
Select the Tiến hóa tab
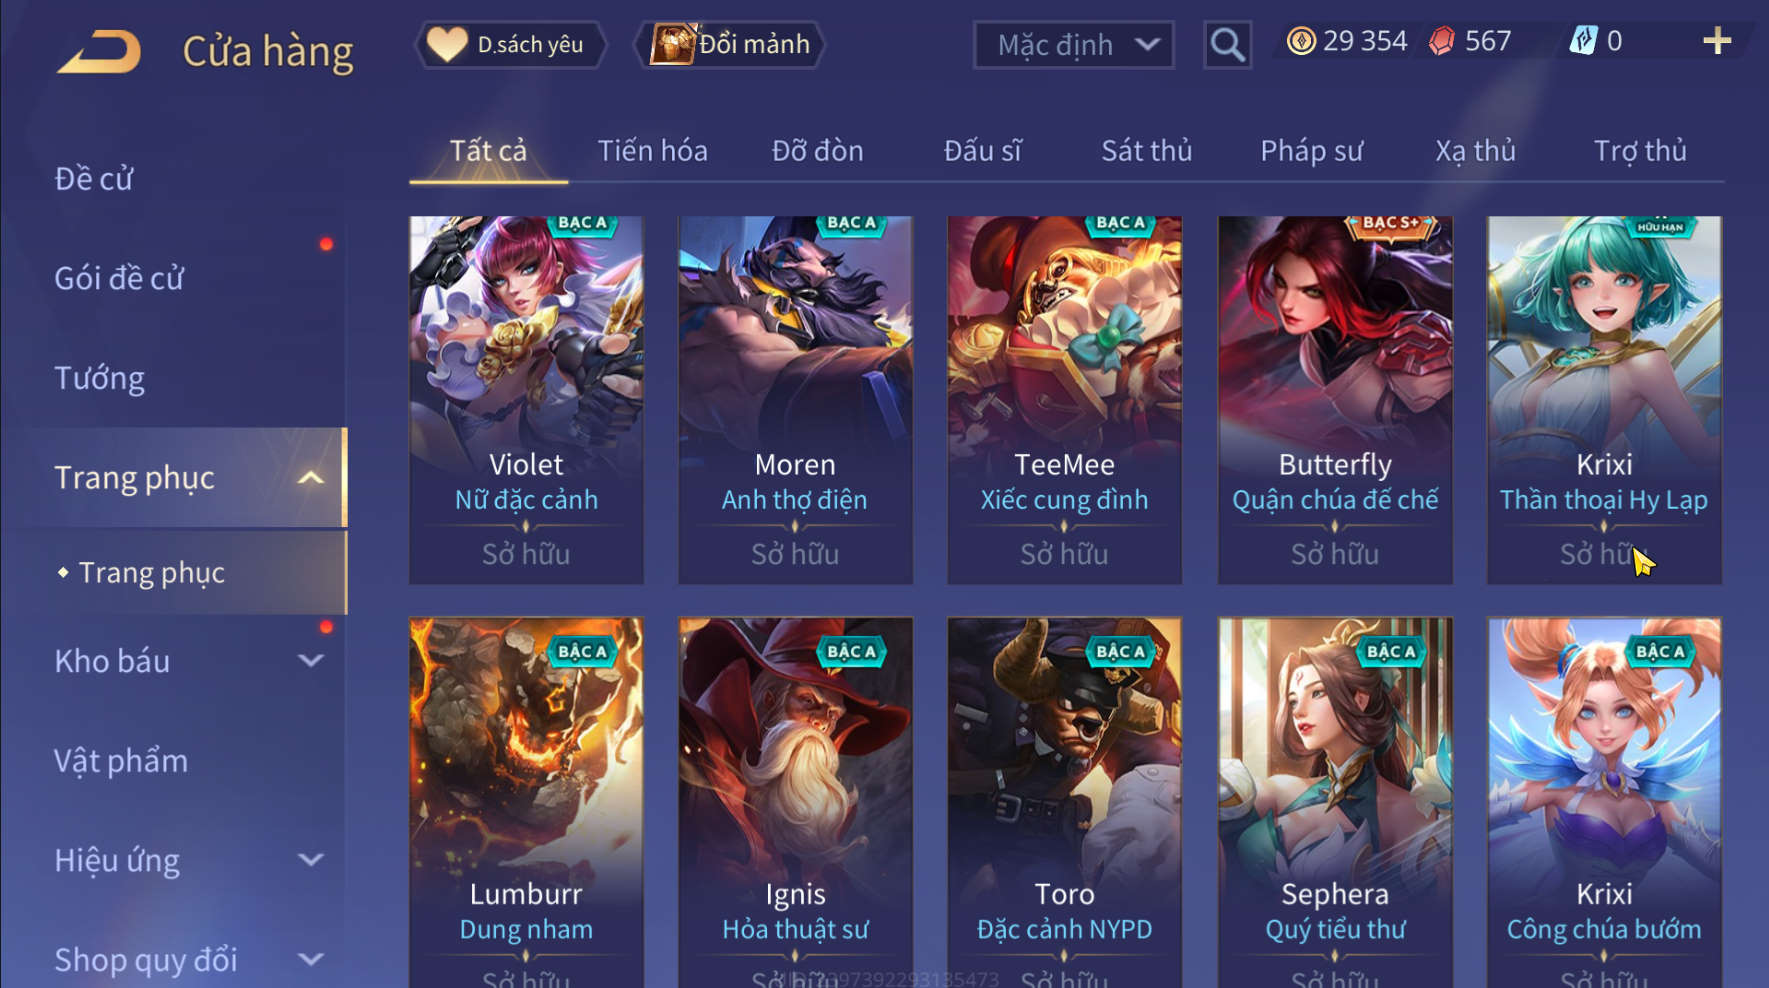click(x=652, y=151)
